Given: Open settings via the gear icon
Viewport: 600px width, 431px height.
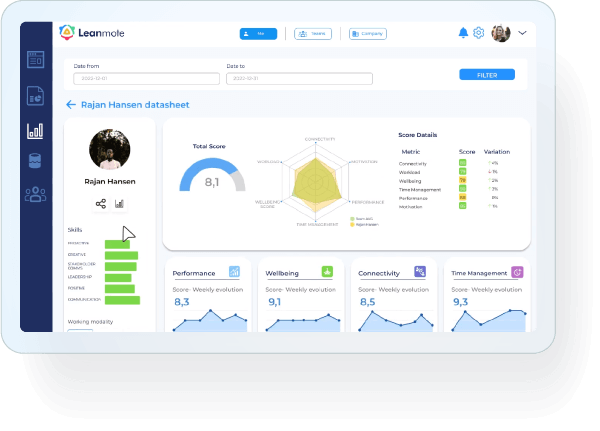Looking at the screenshot, I should (x=479, y=33).
